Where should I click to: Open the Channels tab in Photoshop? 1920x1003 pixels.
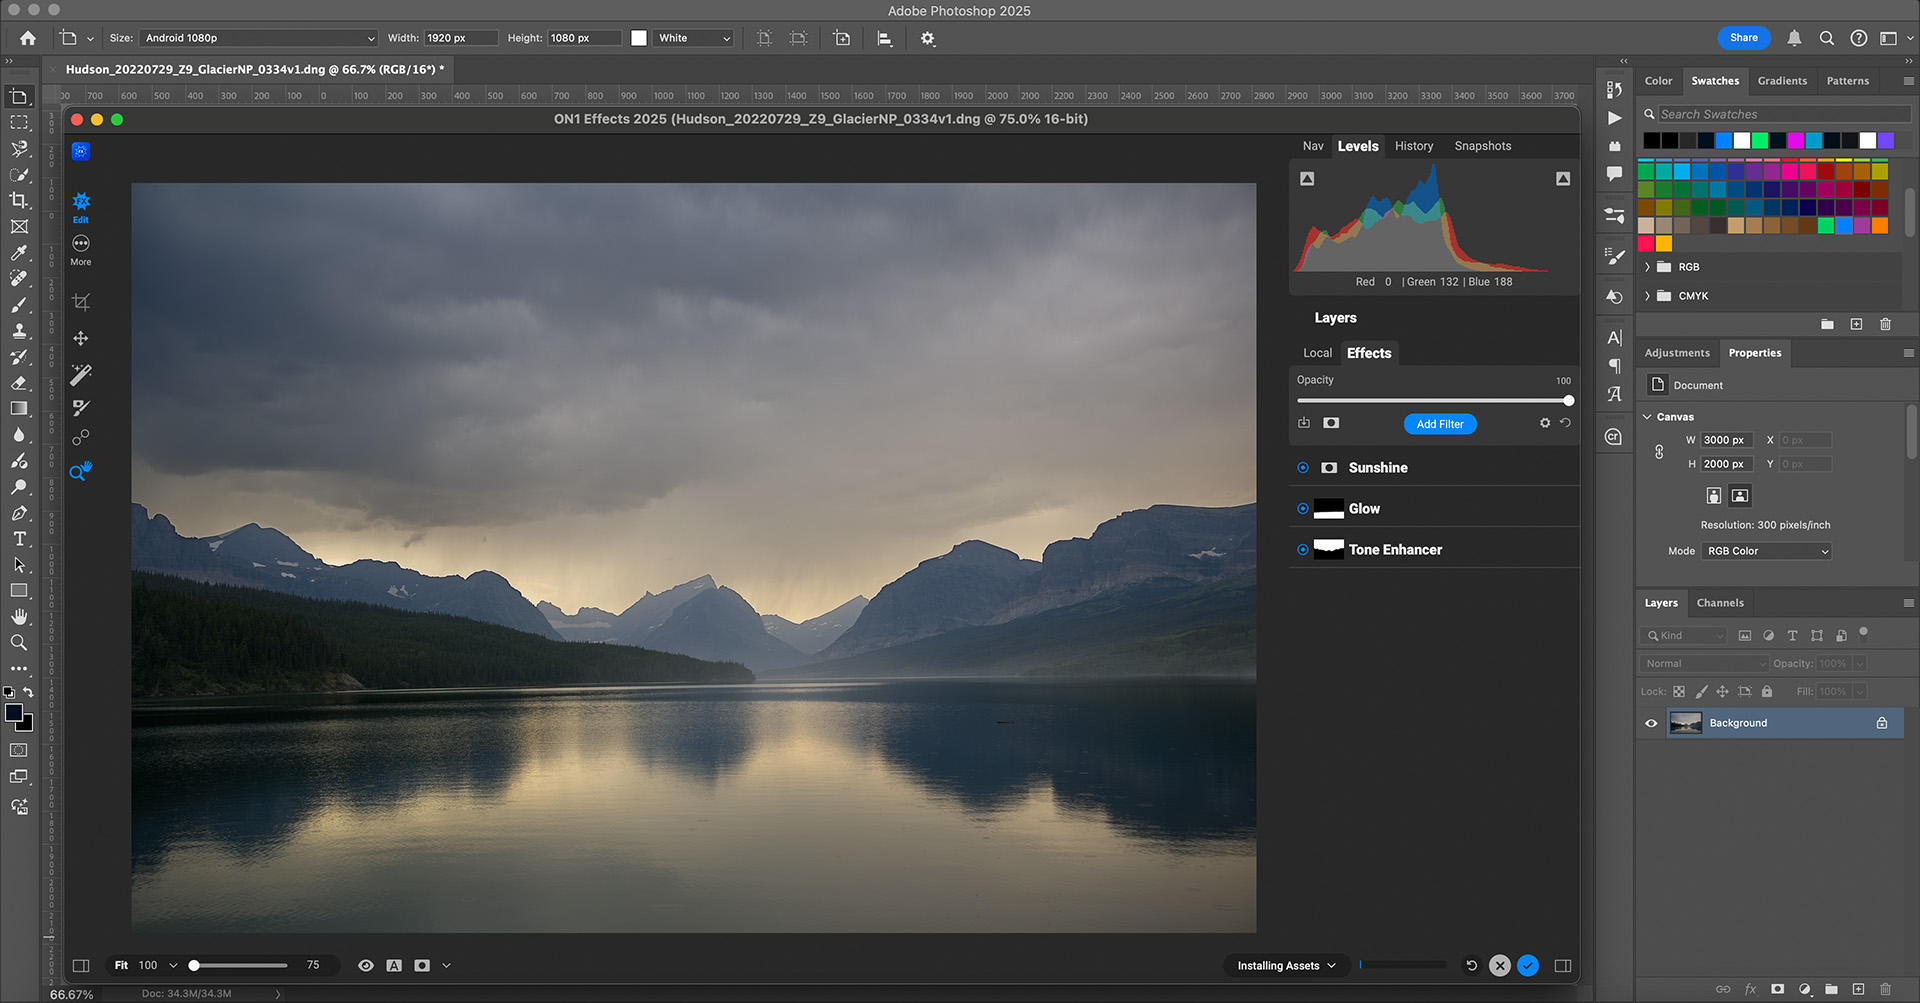(x=1720, y=602)
